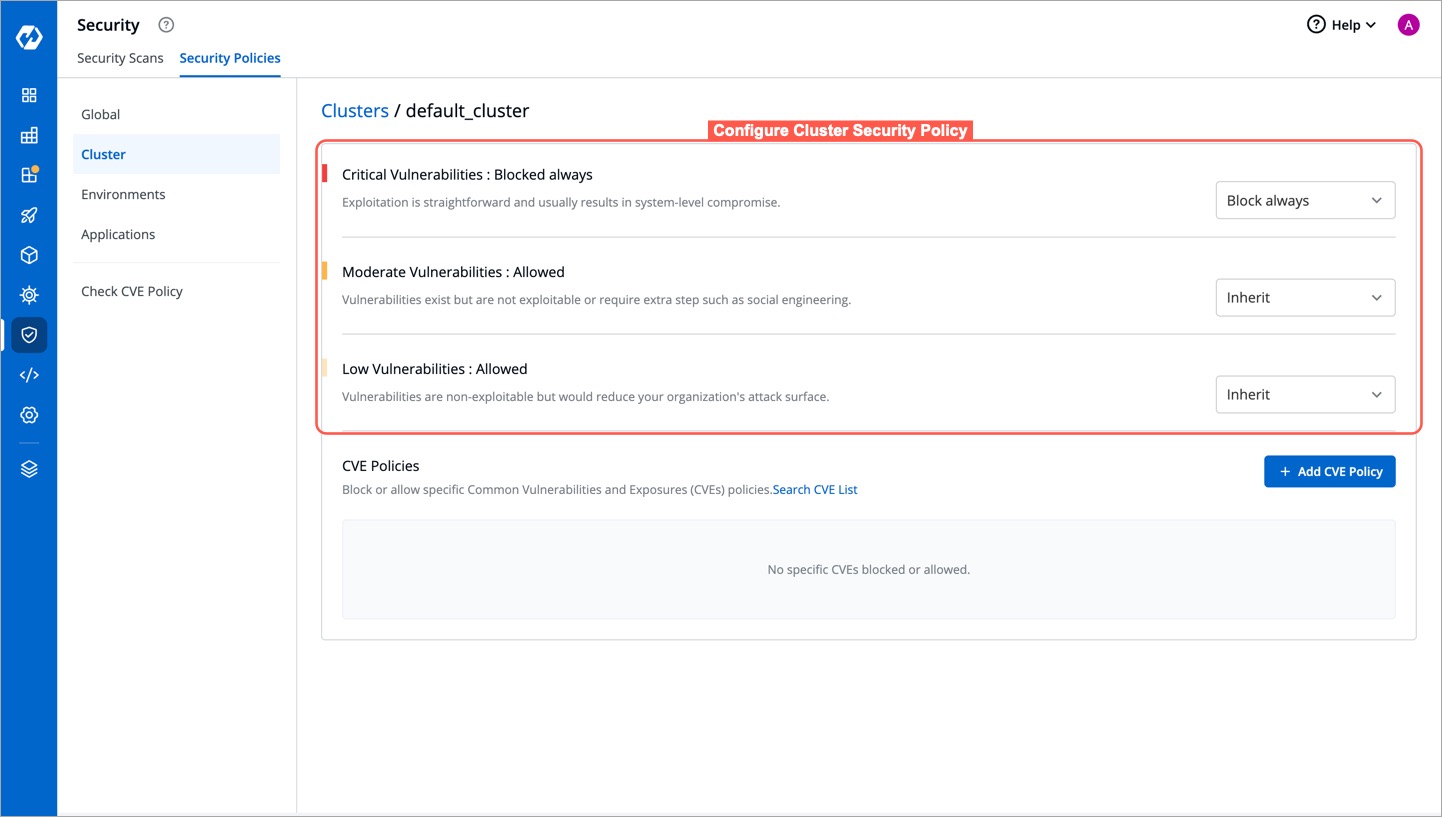Click the code </> icon in sidebar

29,375
